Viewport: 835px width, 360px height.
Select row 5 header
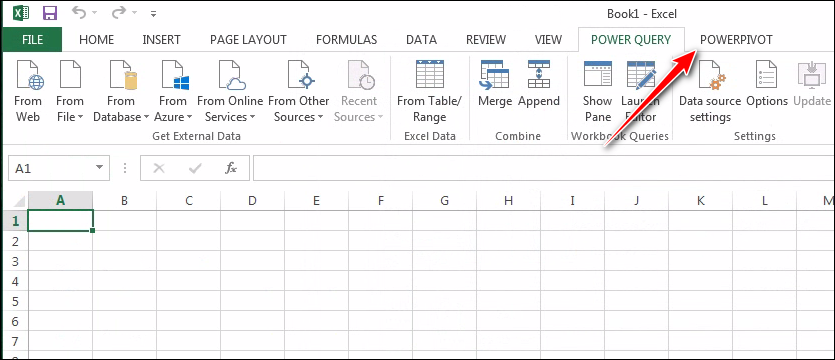tap(15, 301)
